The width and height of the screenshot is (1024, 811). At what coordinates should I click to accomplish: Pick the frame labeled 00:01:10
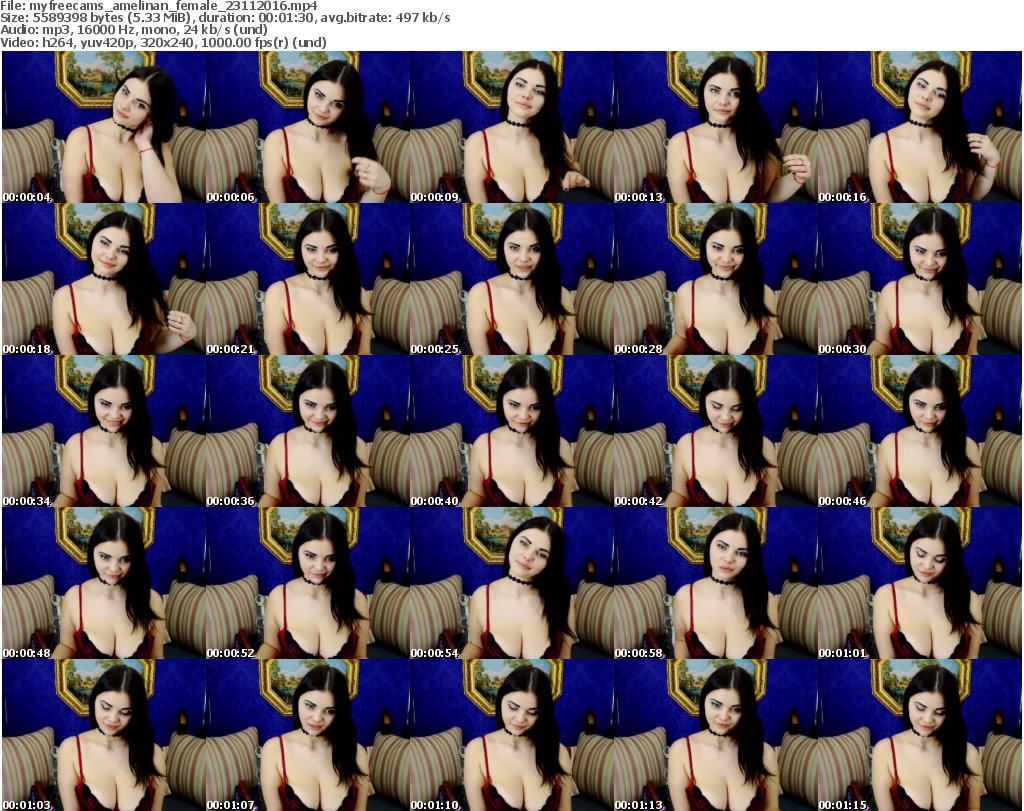click(512, 735)
